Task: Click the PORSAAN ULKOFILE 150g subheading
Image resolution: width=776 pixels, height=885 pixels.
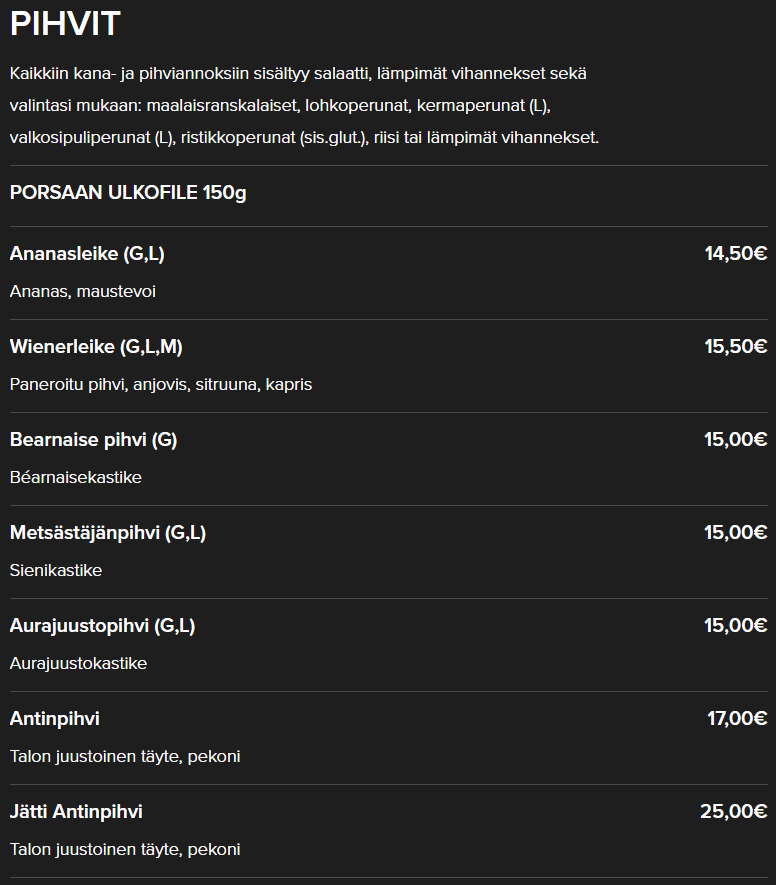Action: [x=128, y=192]
